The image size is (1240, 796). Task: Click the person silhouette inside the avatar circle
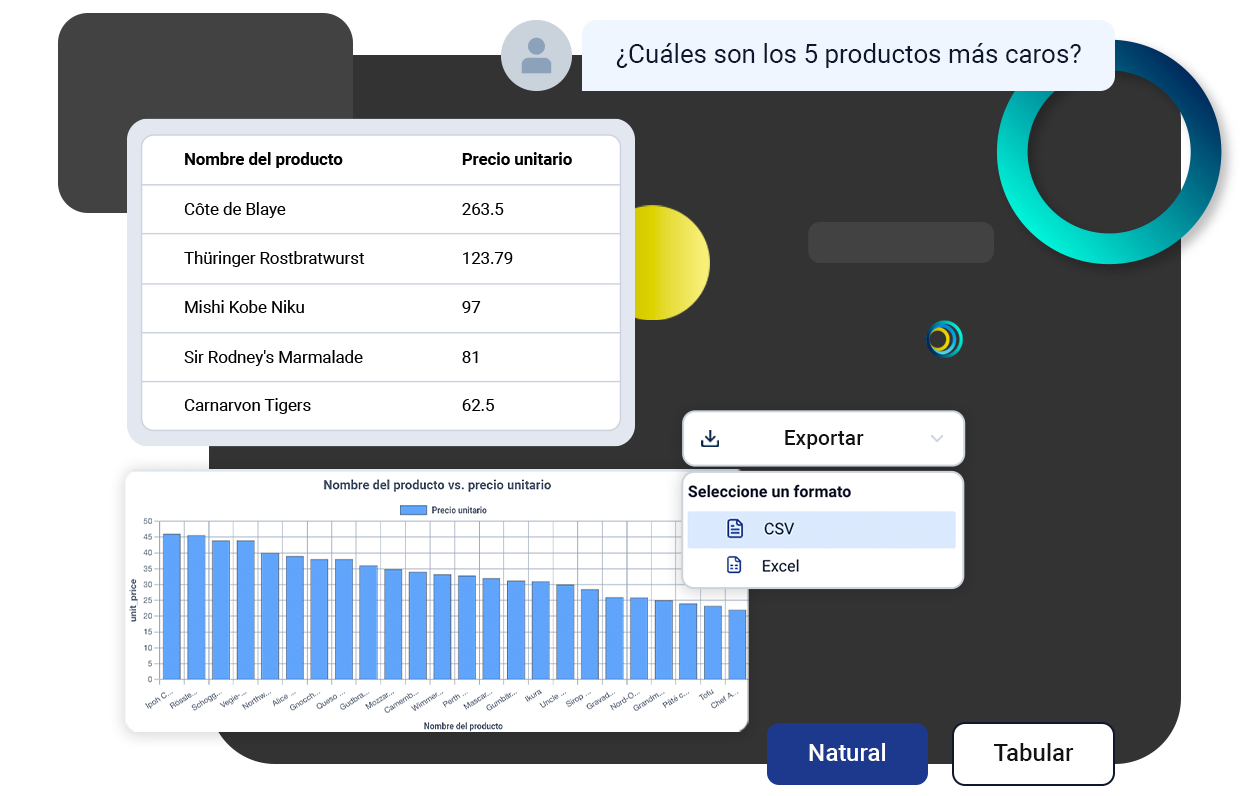coord(536,55)
